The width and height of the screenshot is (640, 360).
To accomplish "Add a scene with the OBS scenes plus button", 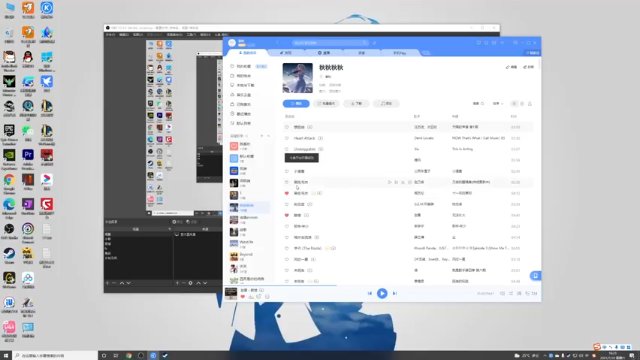I will (x=107, y=283).
